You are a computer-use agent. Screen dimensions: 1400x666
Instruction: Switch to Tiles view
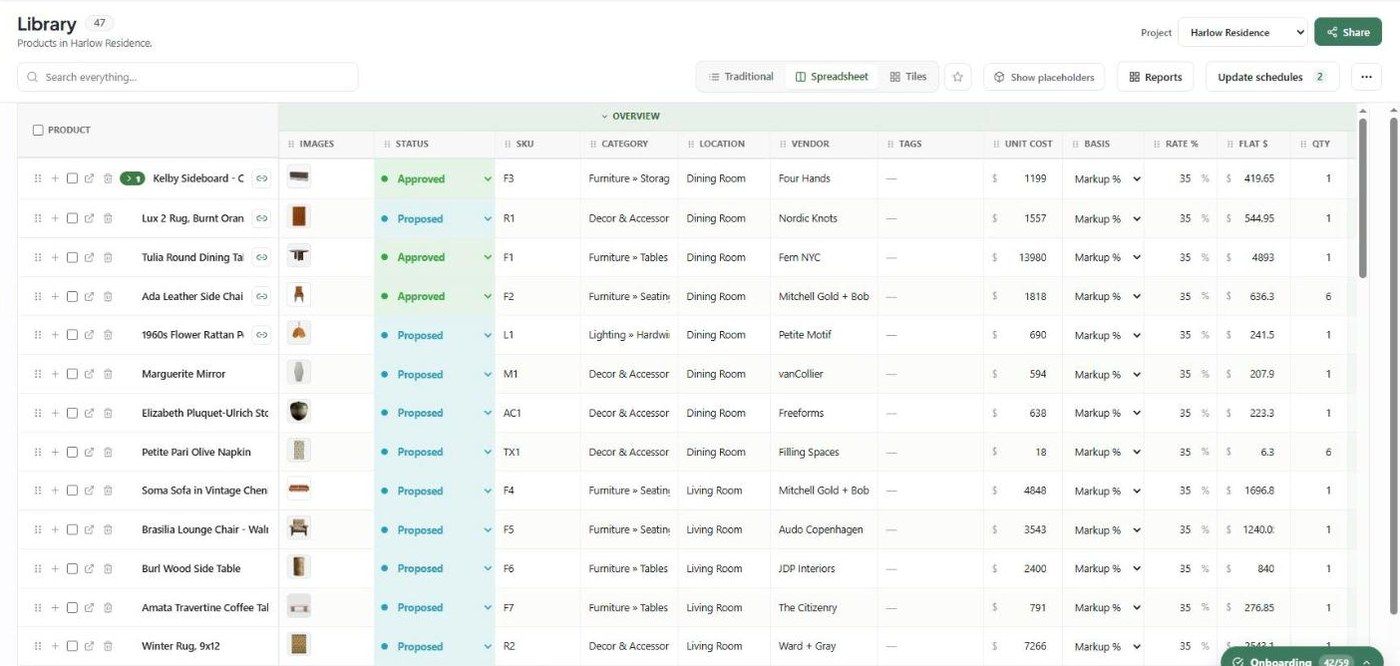(908, 77)
